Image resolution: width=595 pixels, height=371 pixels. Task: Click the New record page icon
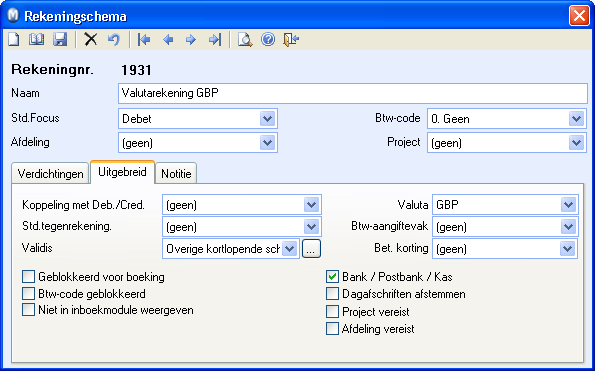tap(14, 39)
